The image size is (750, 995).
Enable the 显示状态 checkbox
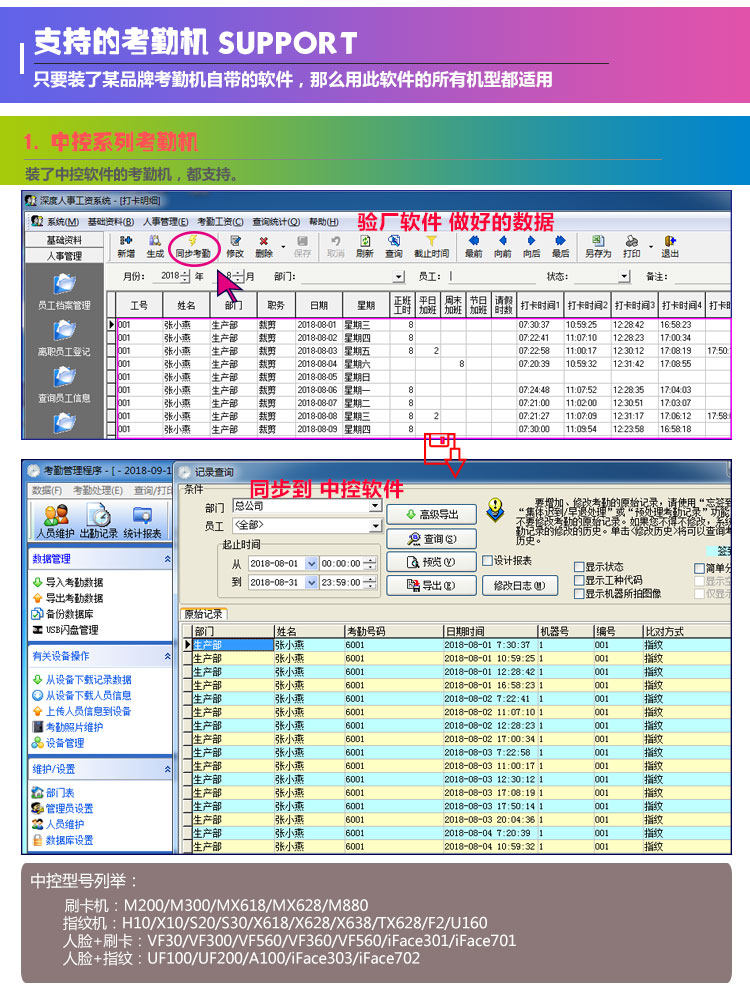coord(579,567)
